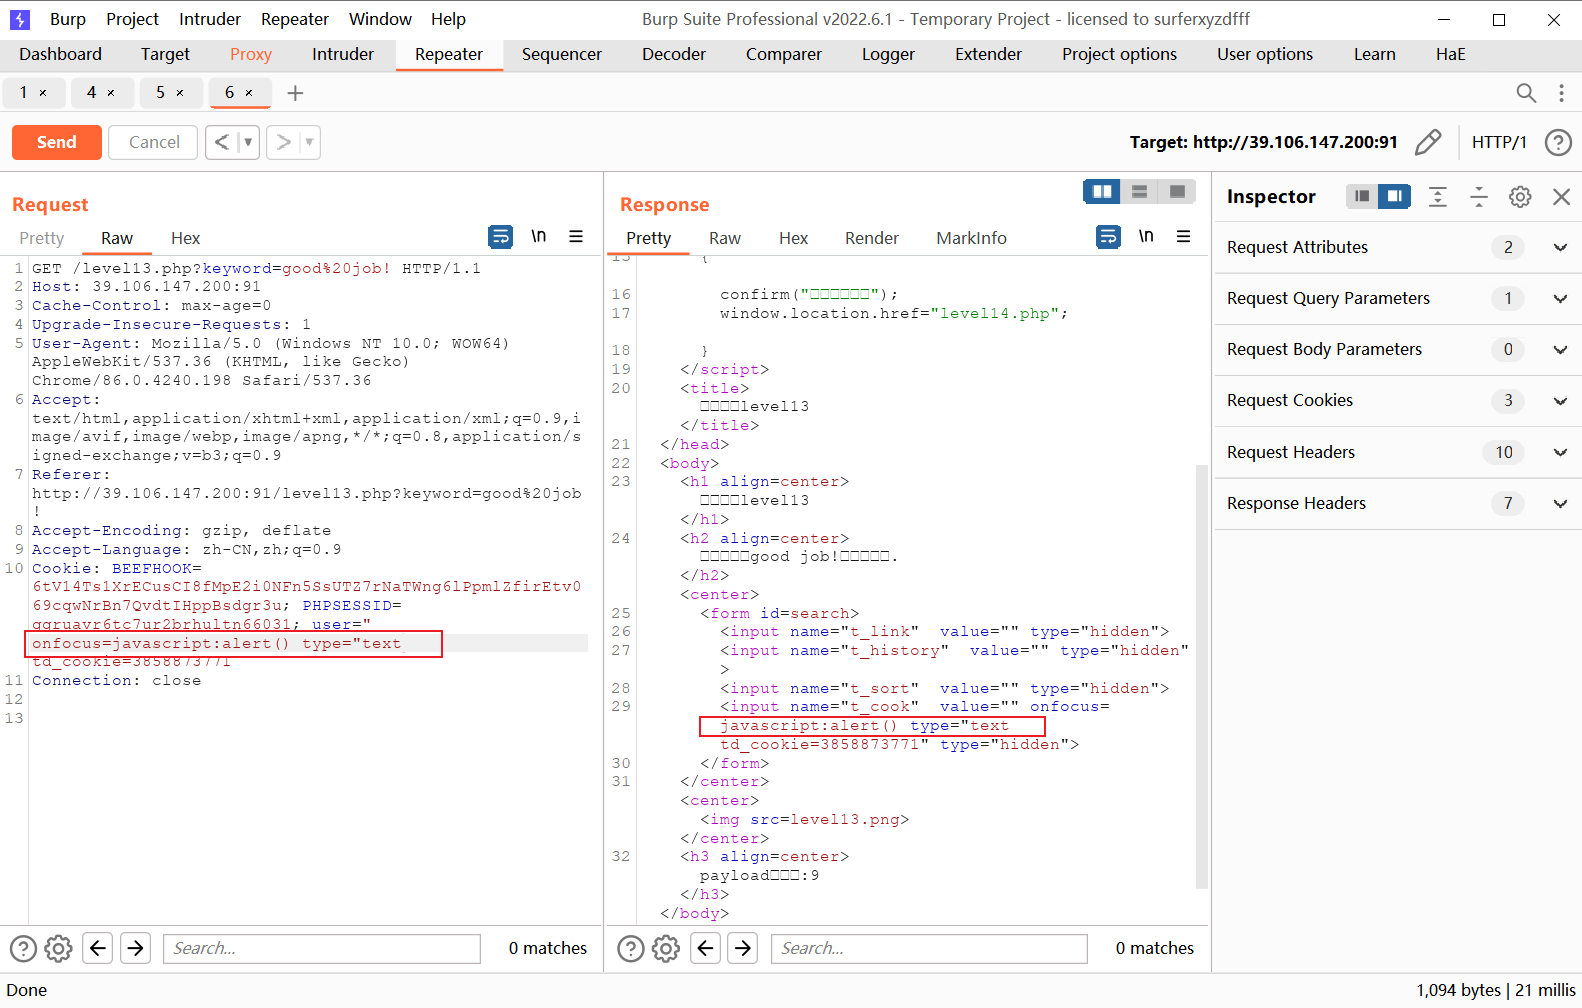Click the response pane vertical scrollbar

1202,677
